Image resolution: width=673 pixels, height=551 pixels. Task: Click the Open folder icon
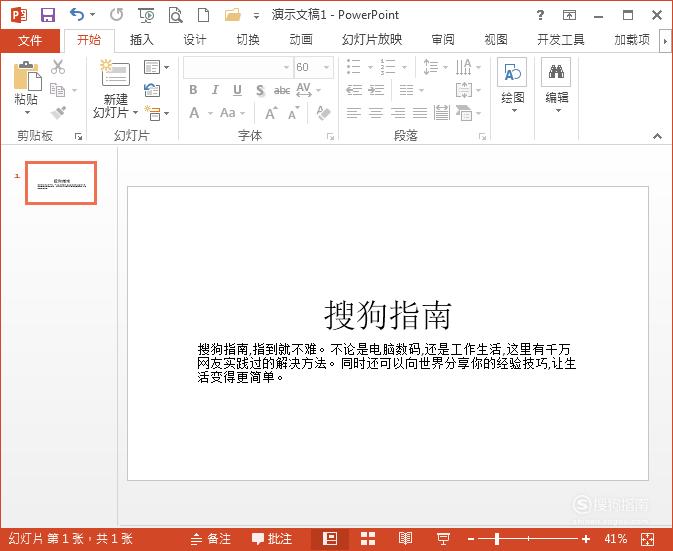tap(233, 15)
